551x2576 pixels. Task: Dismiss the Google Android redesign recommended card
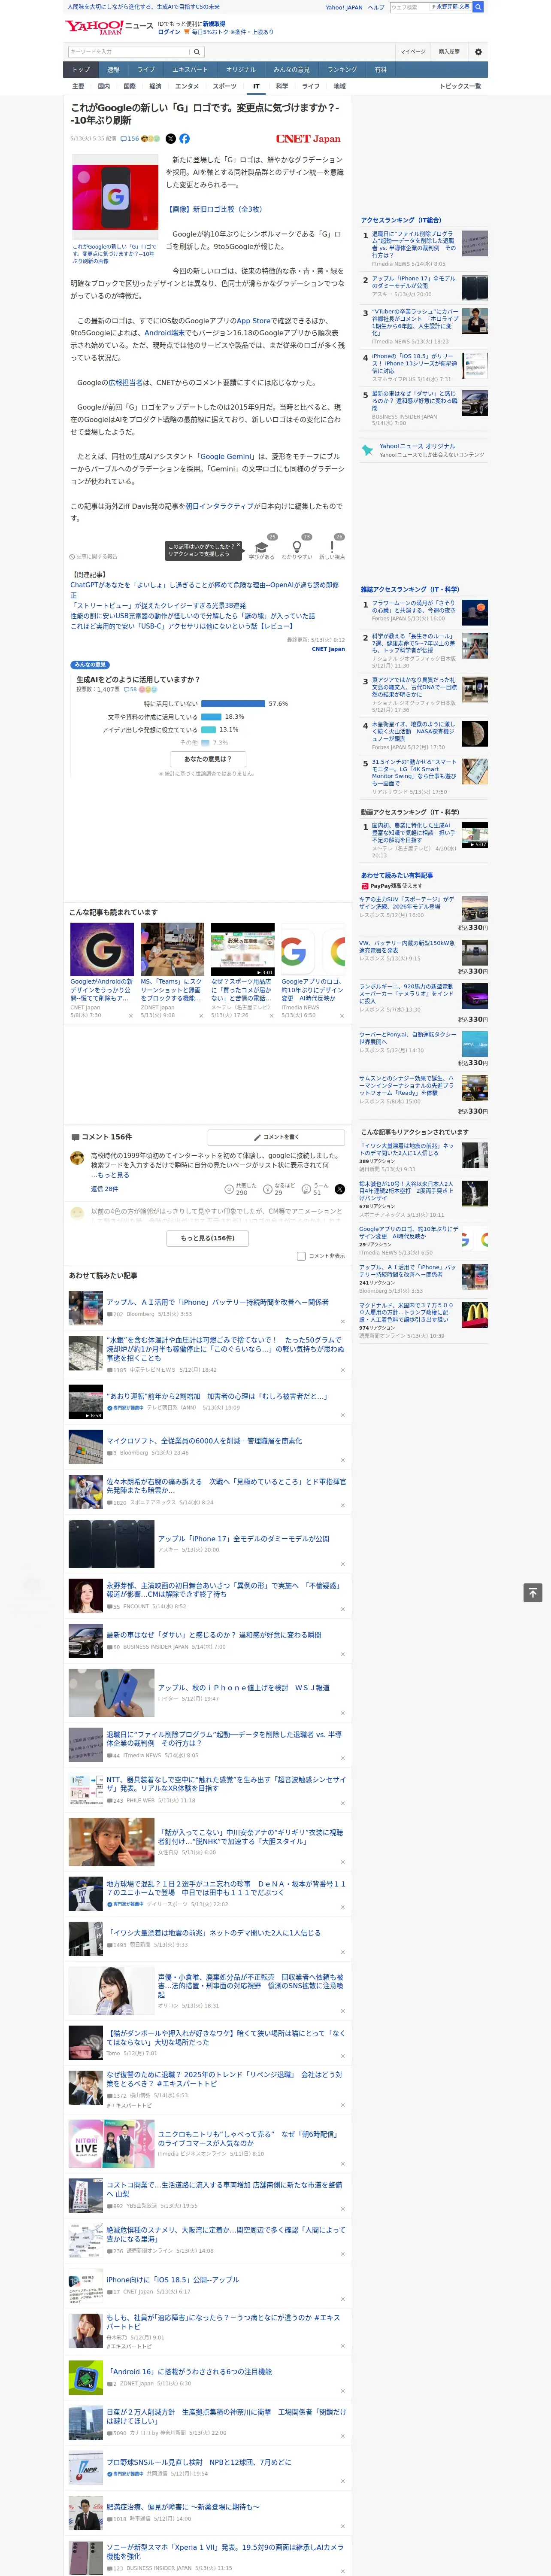[x=130, y=1016]
